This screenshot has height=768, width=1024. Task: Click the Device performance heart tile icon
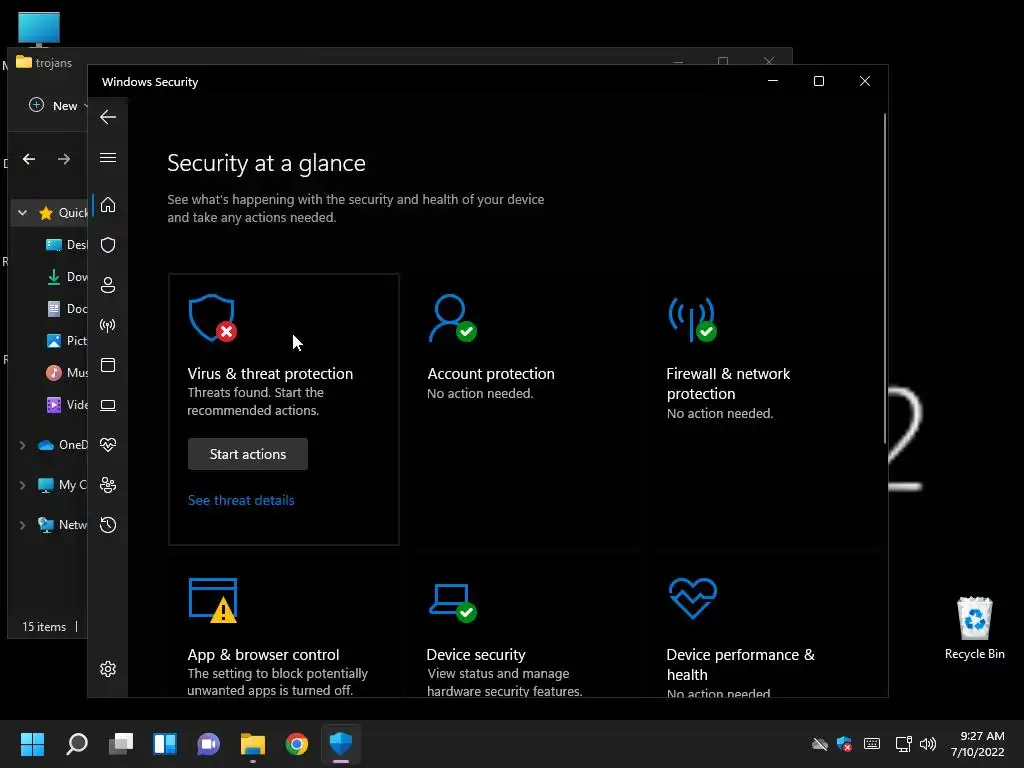[692, 598]
